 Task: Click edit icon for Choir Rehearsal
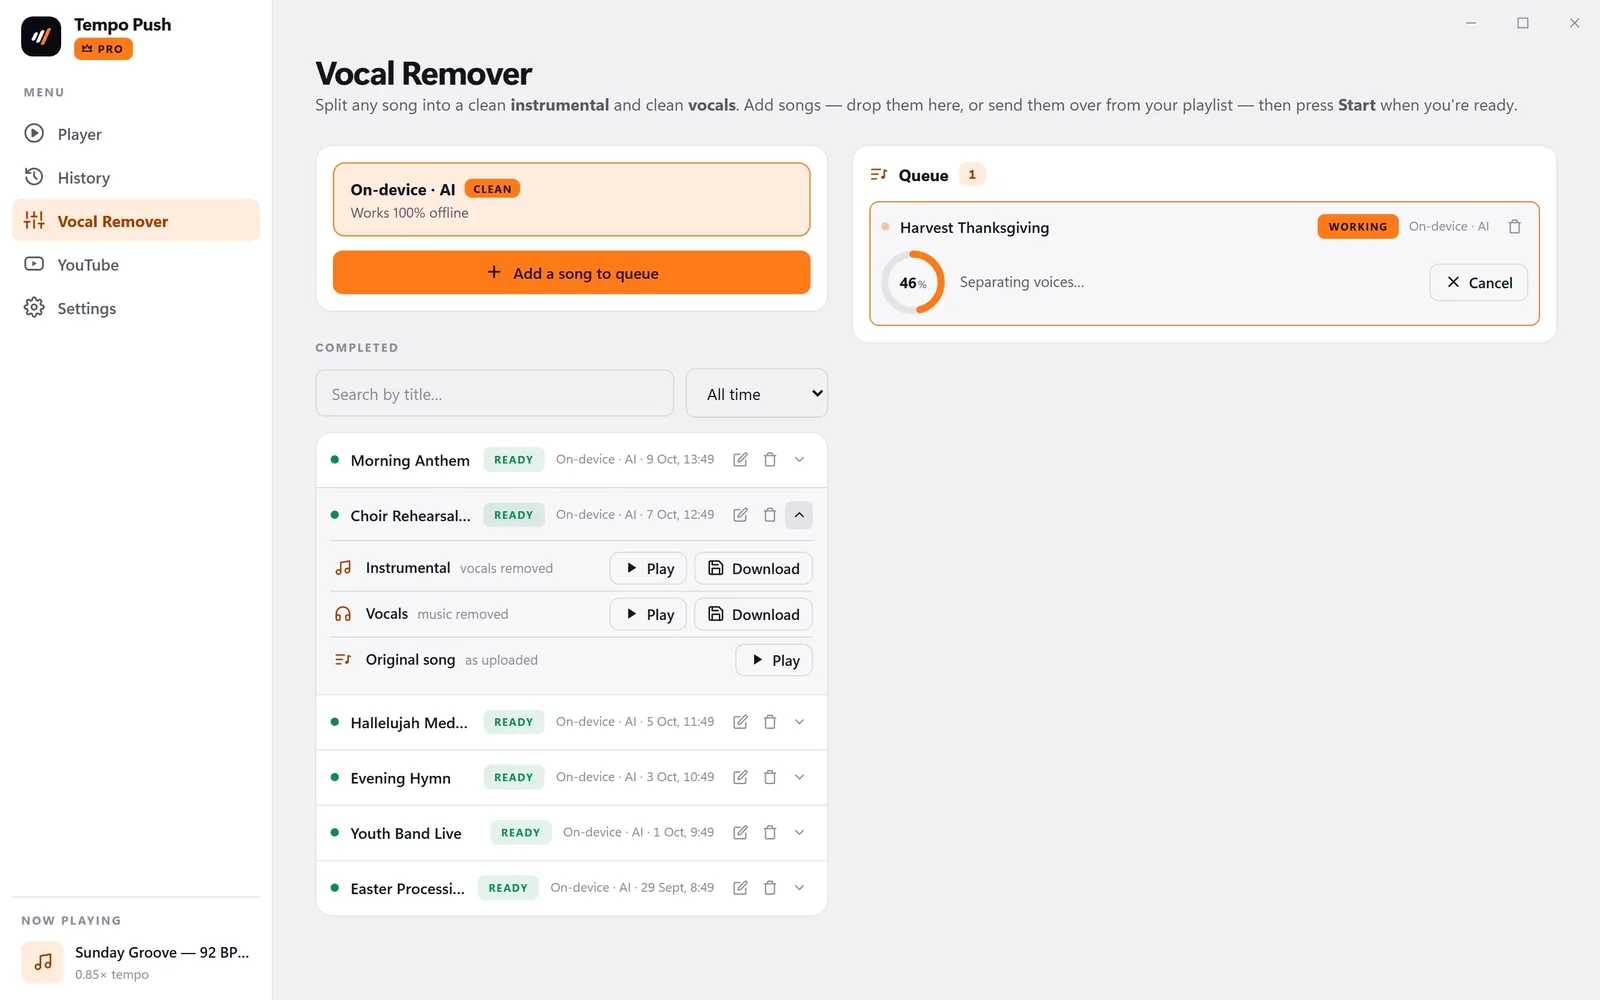(740, 515)
